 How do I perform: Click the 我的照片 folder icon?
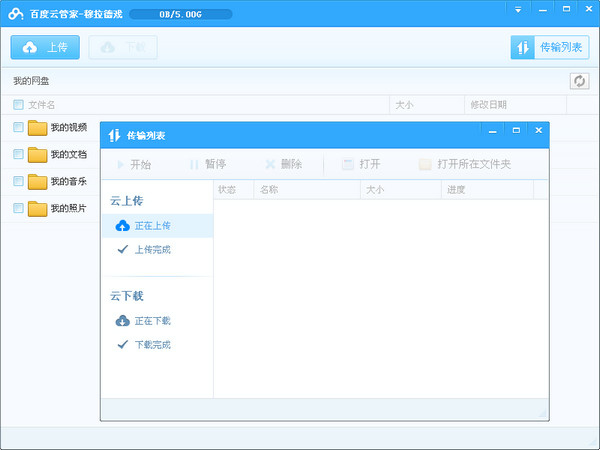click(38, 209)
